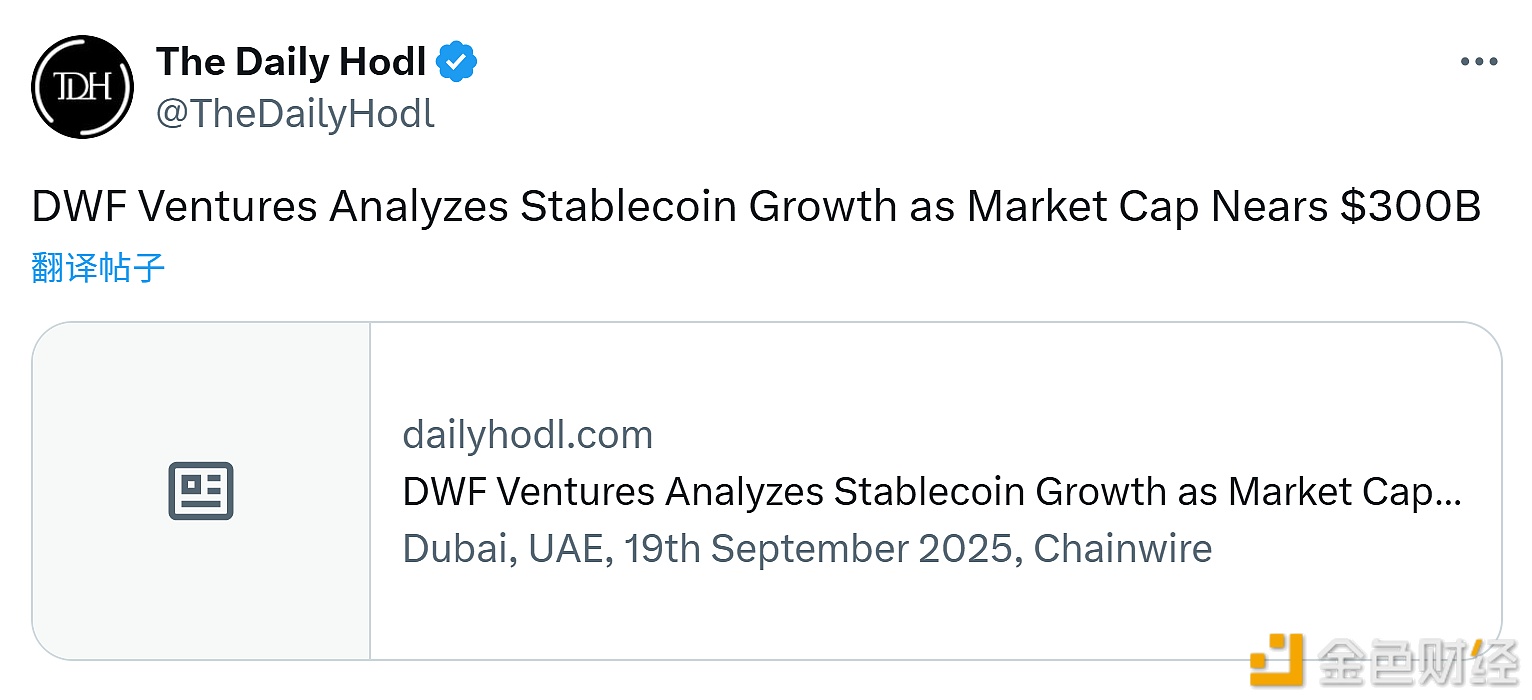Open The Daily Hodl display name

(291, 62)
